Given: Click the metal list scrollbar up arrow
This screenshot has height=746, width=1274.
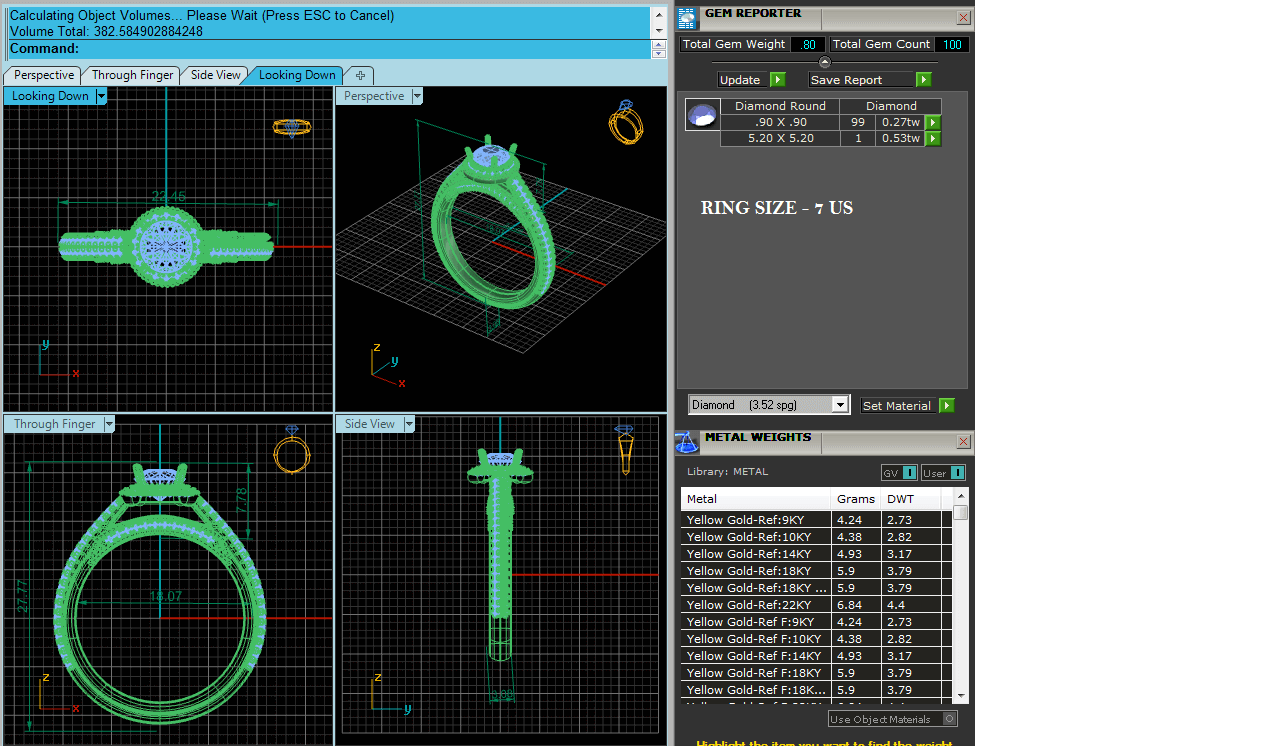Looking at the screenshot, I should point(961,496).
